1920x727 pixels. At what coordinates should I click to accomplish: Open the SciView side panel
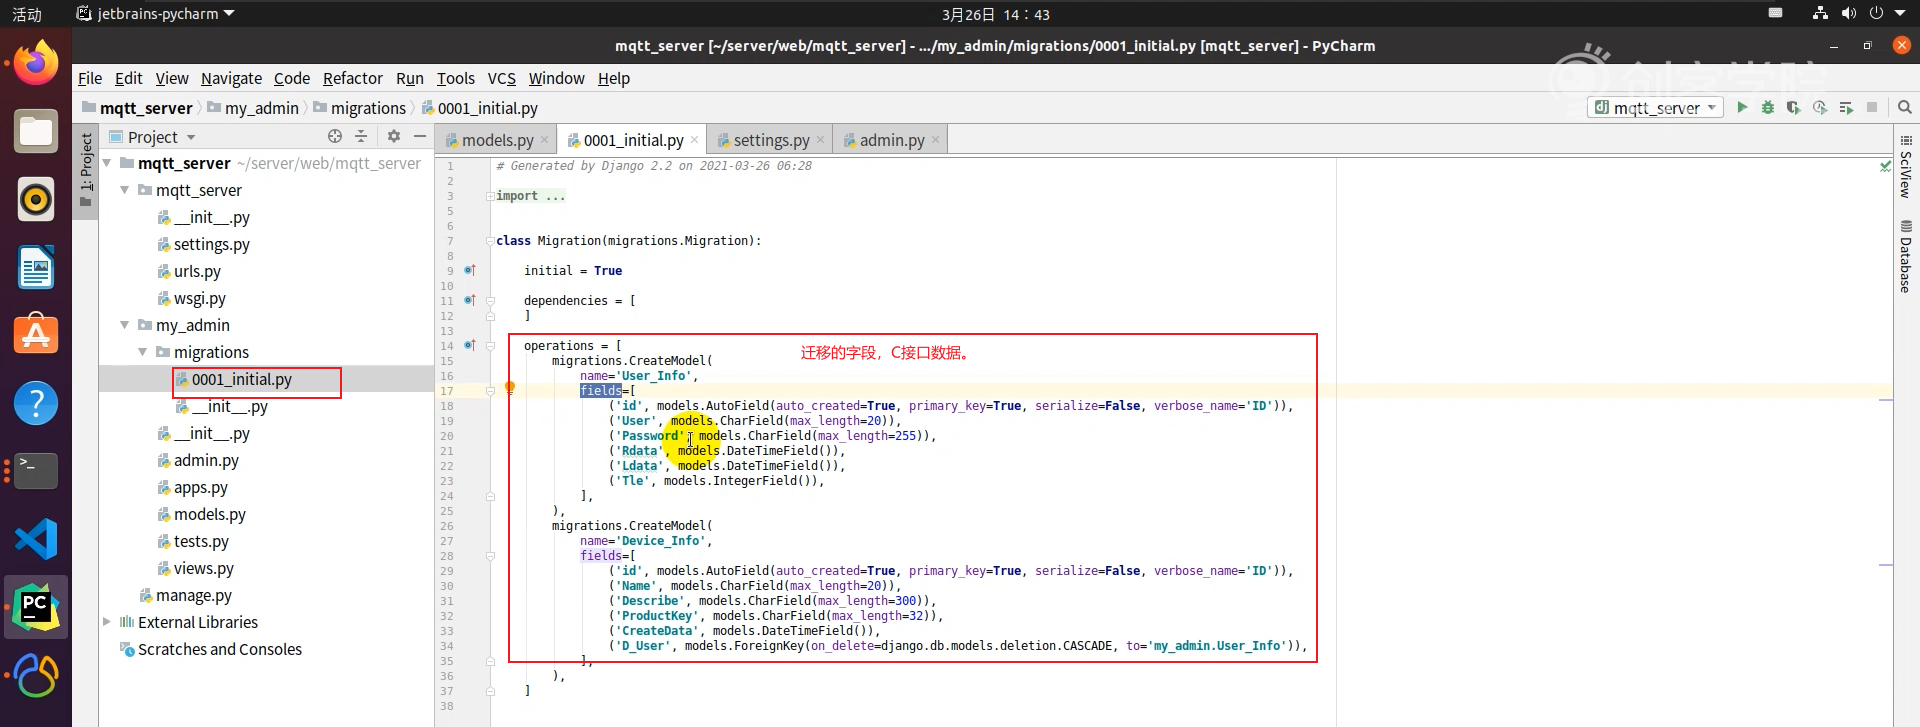tap(1906, 166)
